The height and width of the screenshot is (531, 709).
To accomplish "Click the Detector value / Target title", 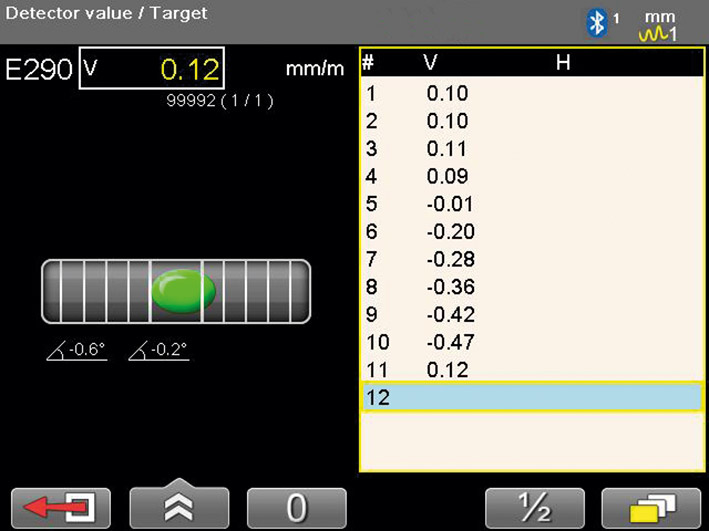I will pyautogui.click(x=107, y=13).
